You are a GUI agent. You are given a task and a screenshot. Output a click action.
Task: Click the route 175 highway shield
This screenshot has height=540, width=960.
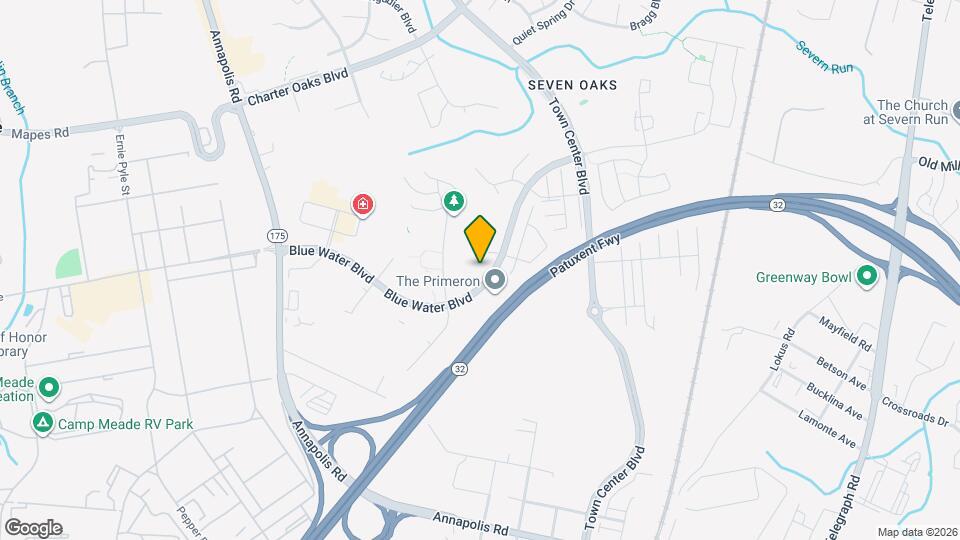click(x=277, y=236)
